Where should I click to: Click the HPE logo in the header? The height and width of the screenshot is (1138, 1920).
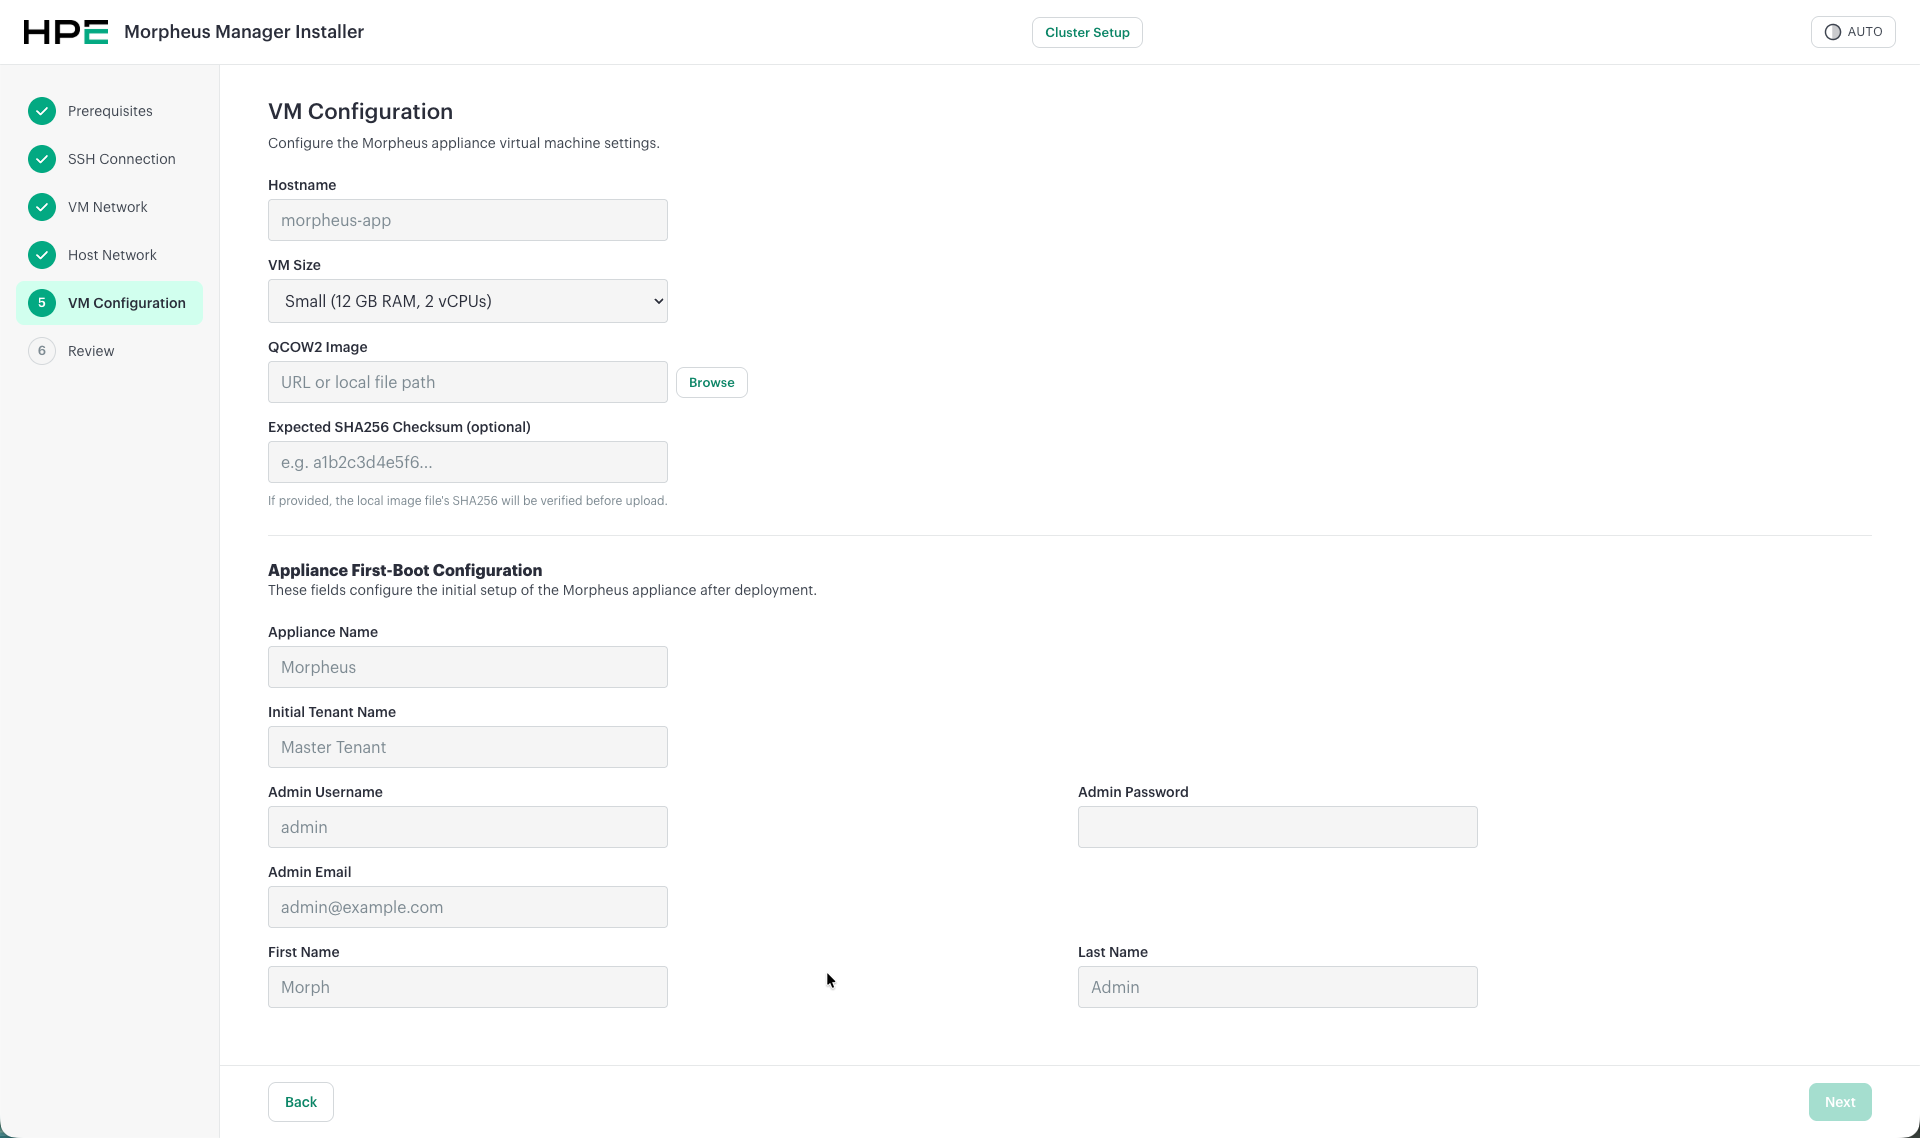click(x=66, y=32)
